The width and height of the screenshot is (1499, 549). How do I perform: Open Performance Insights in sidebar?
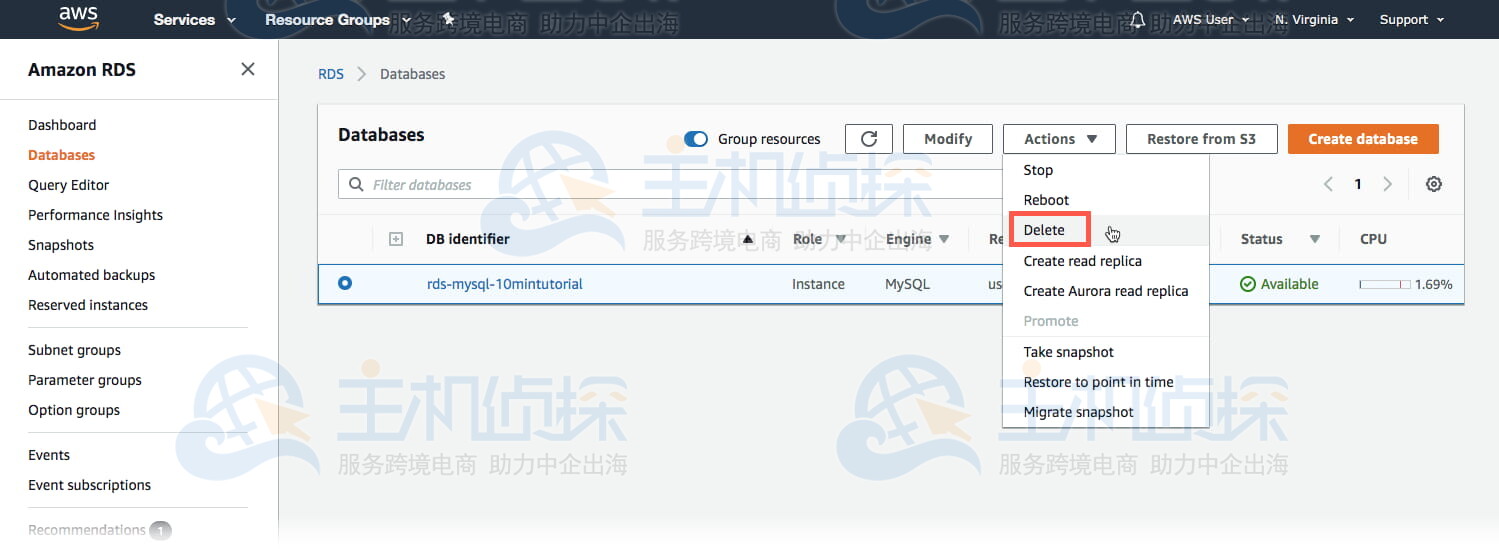[95, 215]
